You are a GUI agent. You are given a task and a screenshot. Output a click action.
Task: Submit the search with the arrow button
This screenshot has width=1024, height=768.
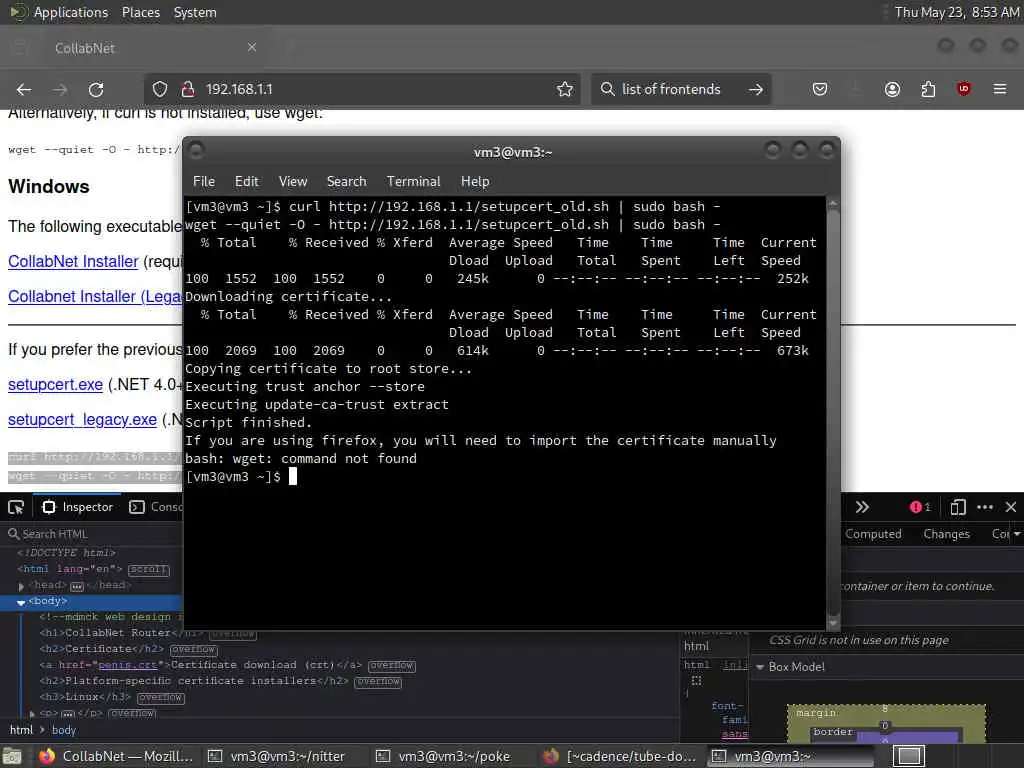coord(756,89)
